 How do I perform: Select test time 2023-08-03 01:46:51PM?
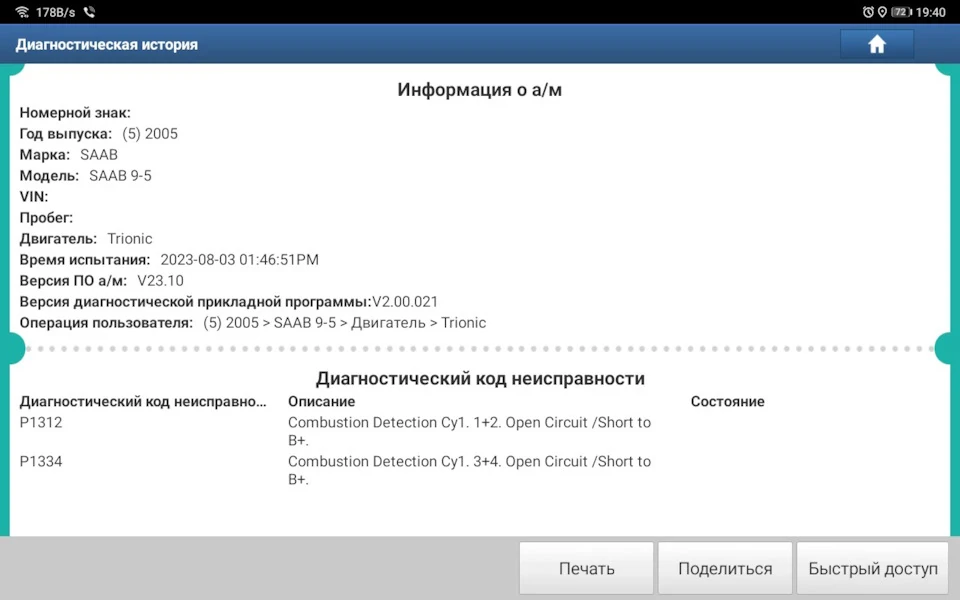pyautogui.click(x=239, y=260)
